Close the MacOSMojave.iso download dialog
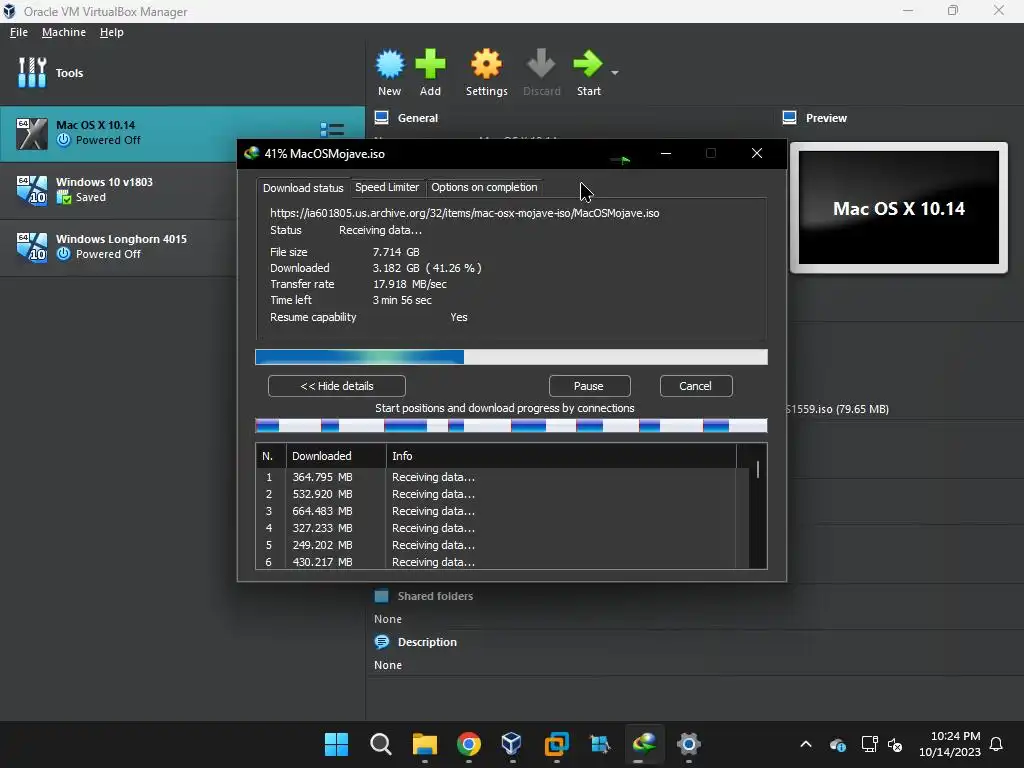 (x=757, y=153)
